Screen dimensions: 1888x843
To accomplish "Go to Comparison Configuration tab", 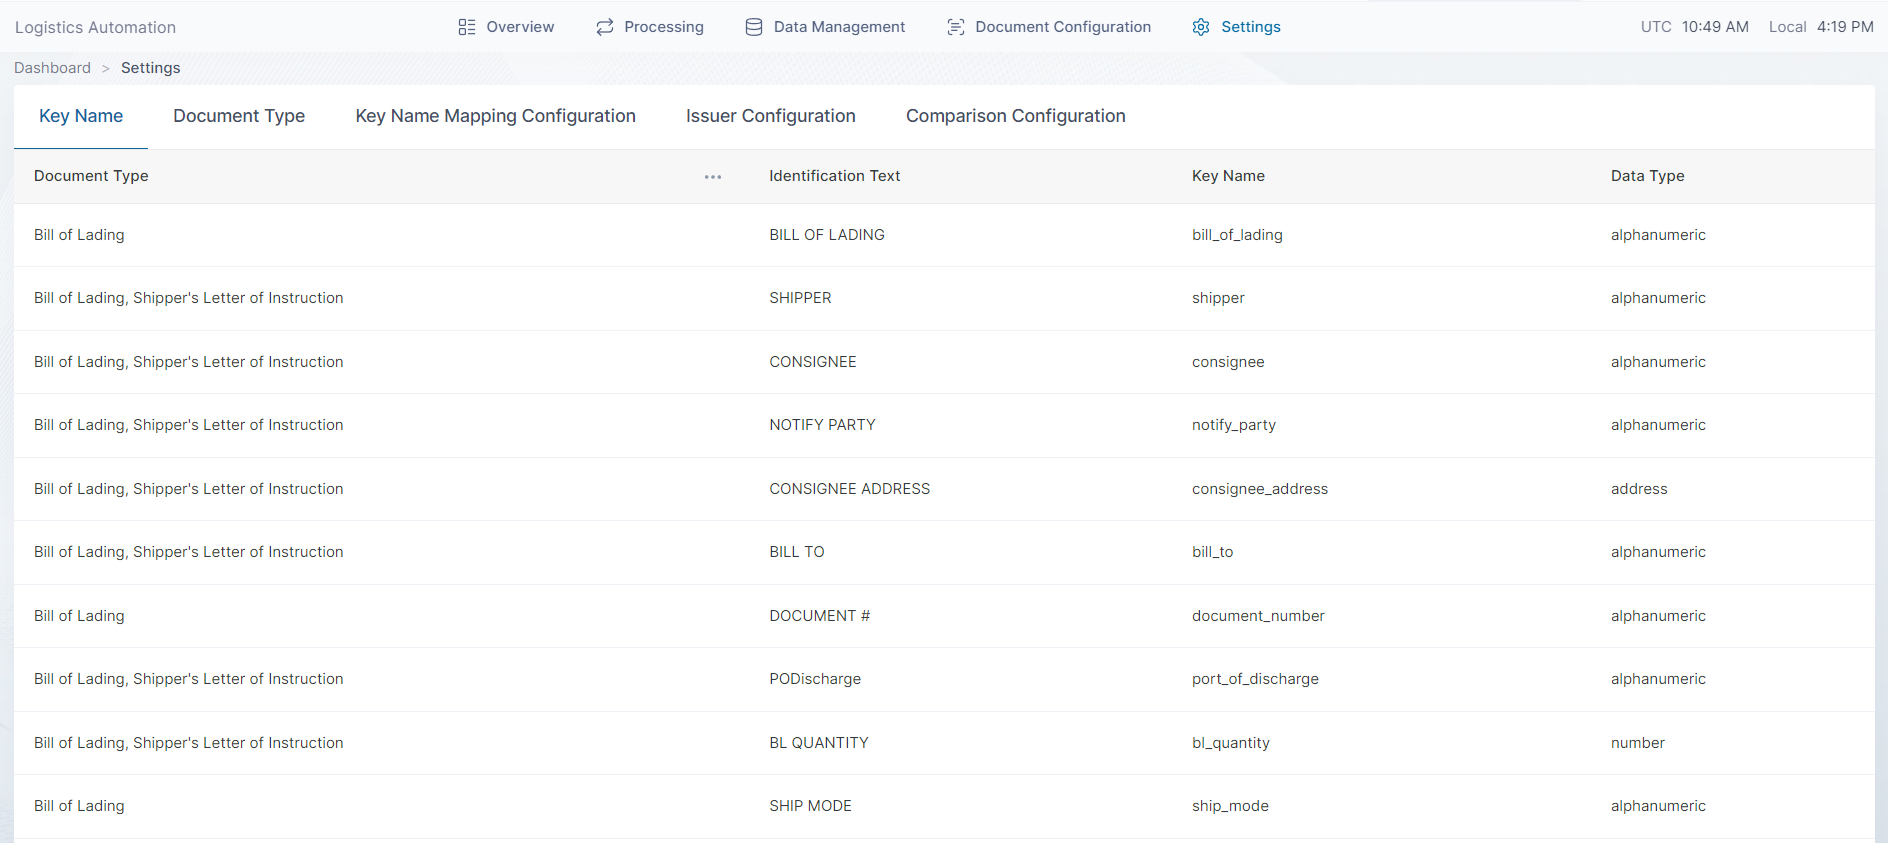I will tap(1015, 116).
